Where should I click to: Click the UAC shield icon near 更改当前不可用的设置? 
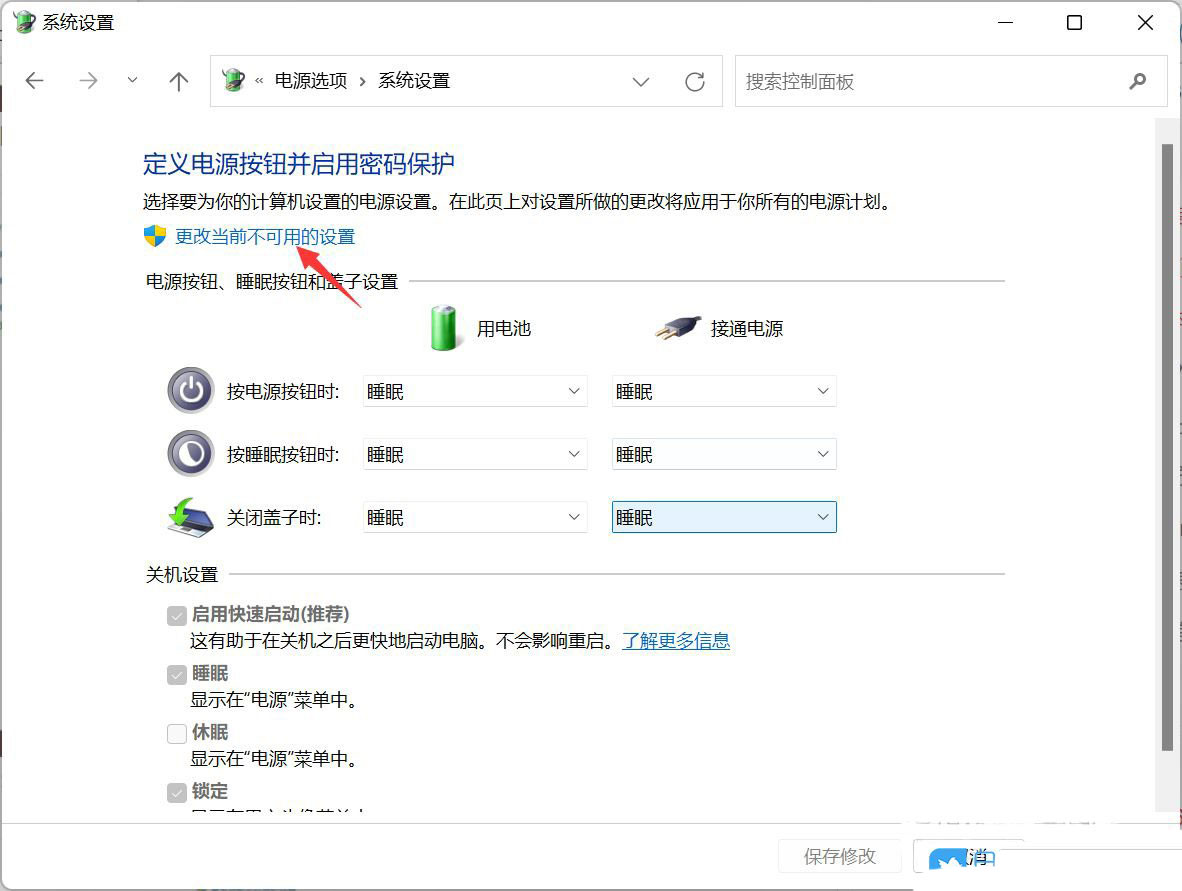(x=152, y=236)
